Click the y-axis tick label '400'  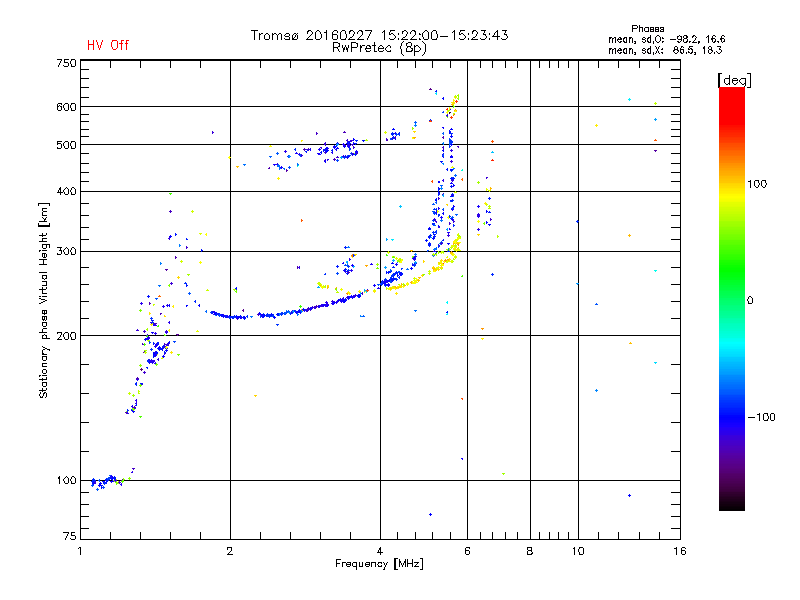coord(66,192)
